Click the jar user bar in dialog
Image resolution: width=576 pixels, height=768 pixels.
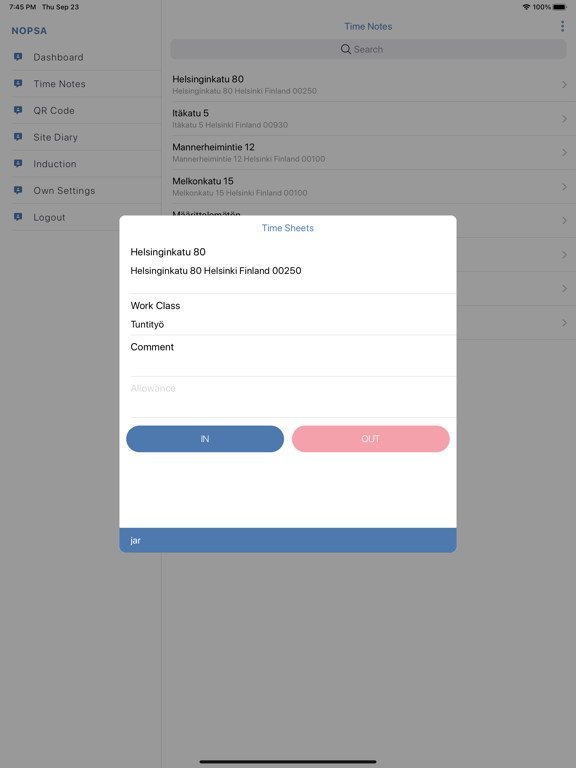tap(288, 540)
